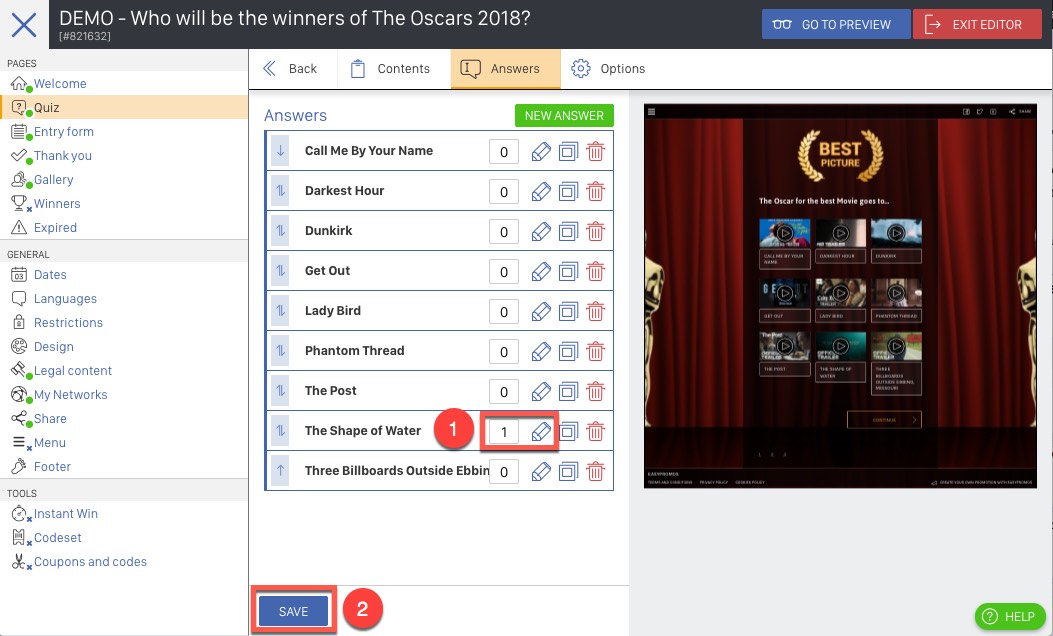The image size is (1053, 636).
Task: Switch to the Contents tab
Action: click(390, 69)
